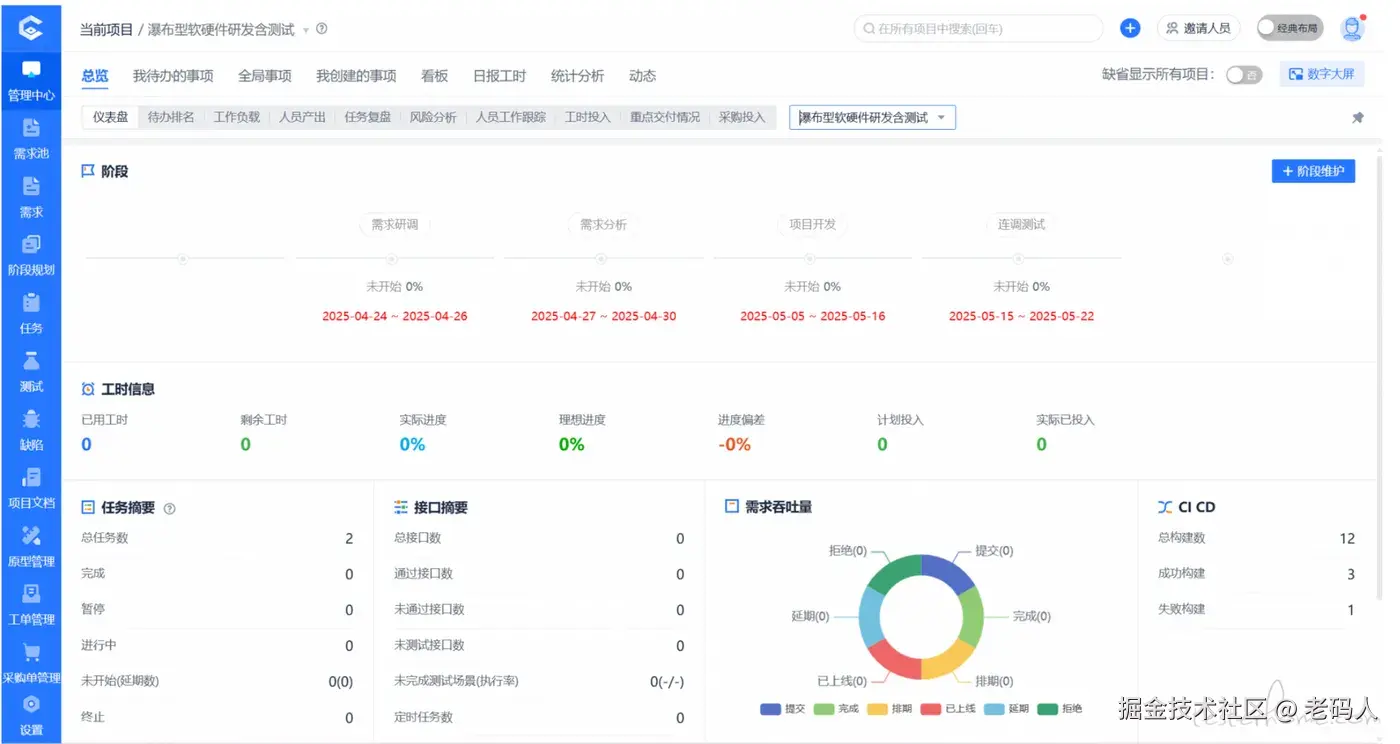
Task: Click the blue 提交 donut segment
Action: [948, 572]
